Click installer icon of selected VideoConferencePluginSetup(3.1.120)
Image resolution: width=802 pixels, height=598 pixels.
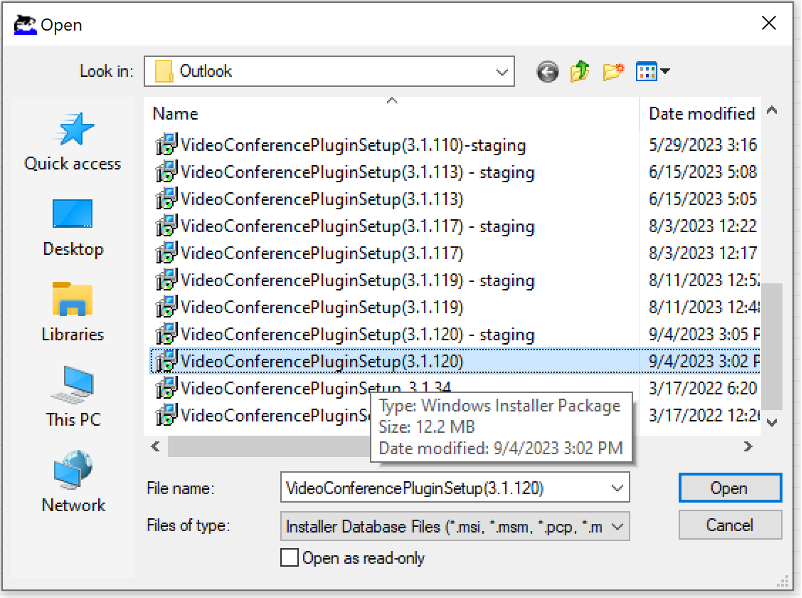tap(166, 361)
